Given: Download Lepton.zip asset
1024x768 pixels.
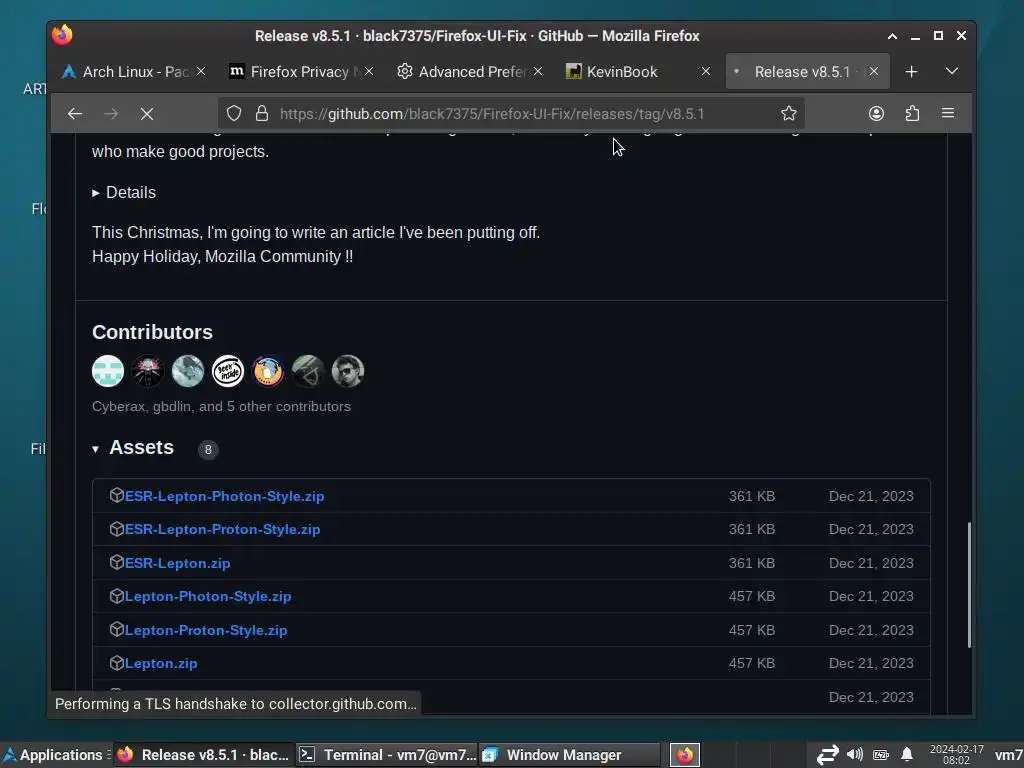Looking at the screenshot, I should pos(161,664).
